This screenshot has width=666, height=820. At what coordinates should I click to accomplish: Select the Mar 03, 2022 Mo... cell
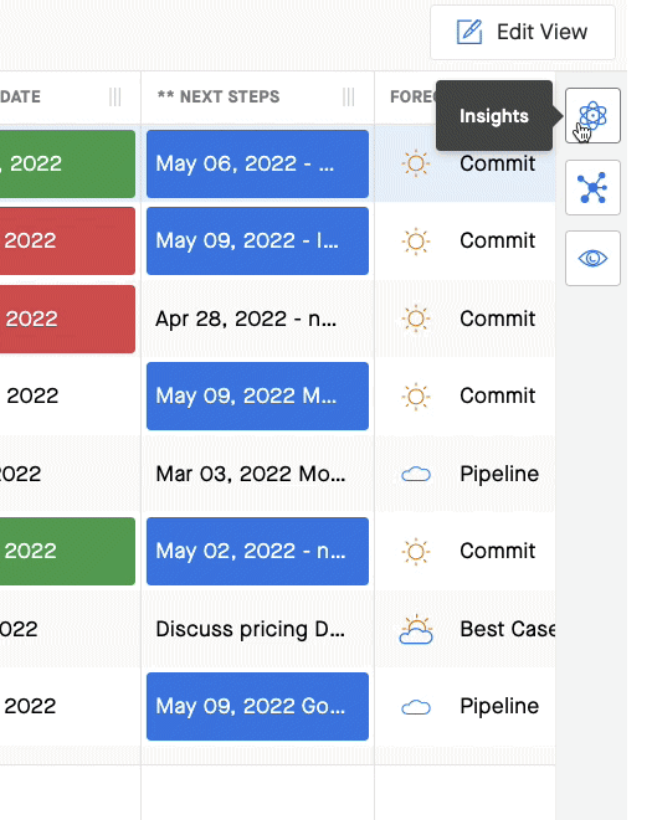pos(257,474)
